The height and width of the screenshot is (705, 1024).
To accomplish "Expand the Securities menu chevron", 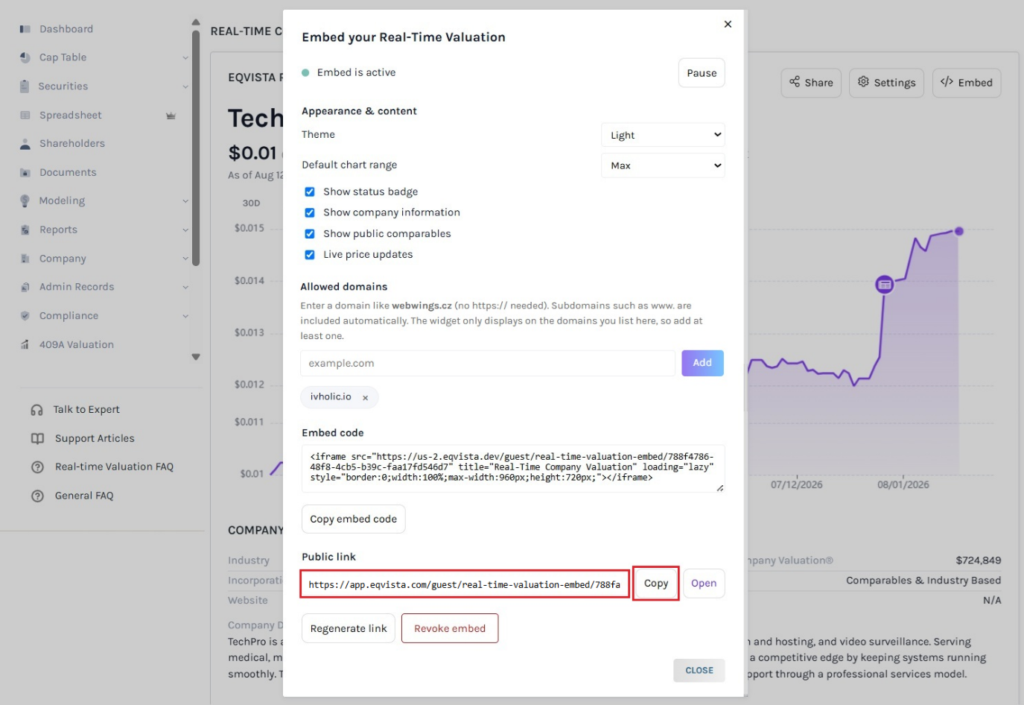I will (185, 86).
